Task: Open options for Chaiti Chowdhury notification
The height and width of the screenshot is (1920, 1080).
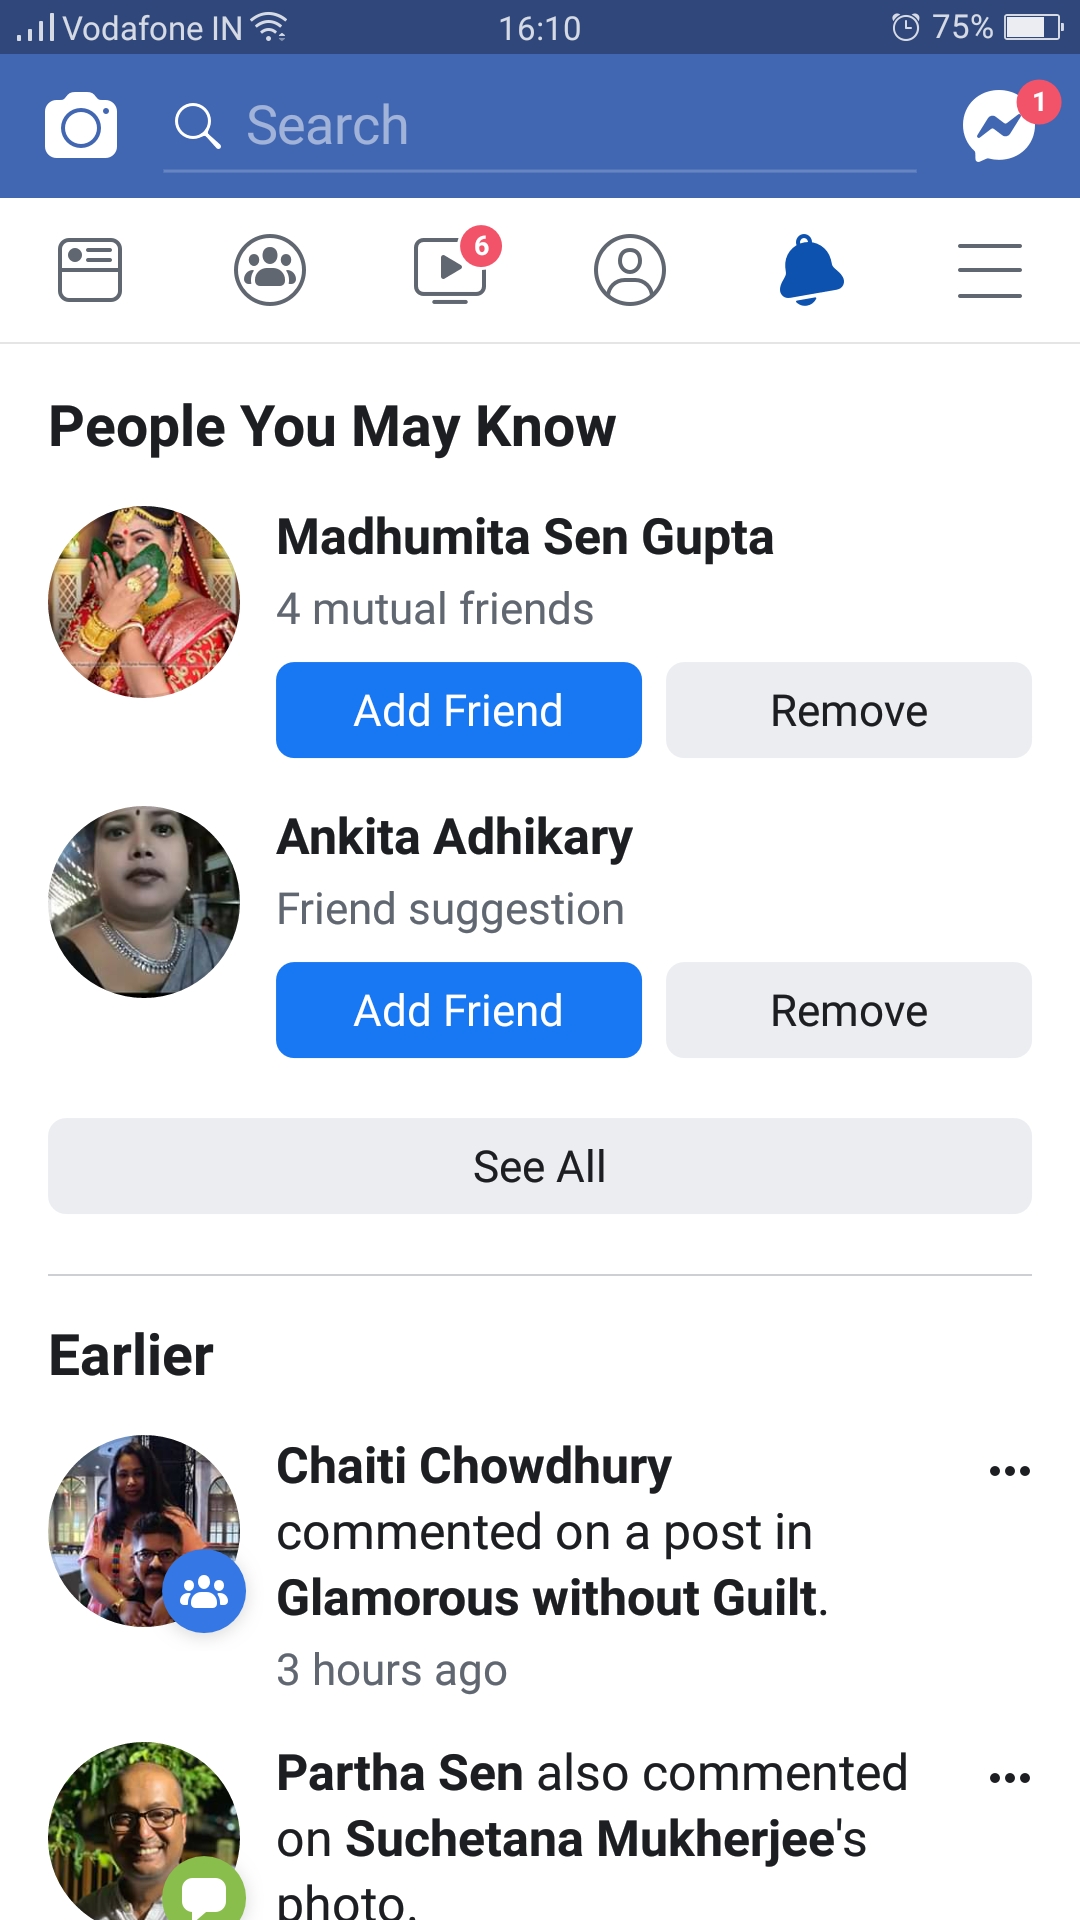Action: pyautogui.click(x=1010, y=1471)
